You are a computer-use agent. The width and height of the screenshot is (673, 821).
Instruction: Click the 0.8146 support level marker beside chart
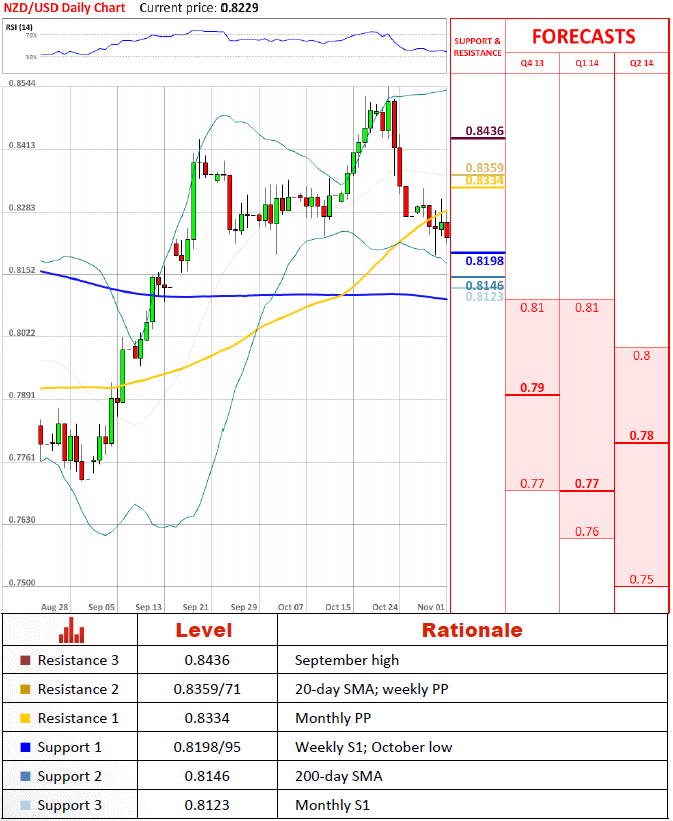tap(484, 285)
